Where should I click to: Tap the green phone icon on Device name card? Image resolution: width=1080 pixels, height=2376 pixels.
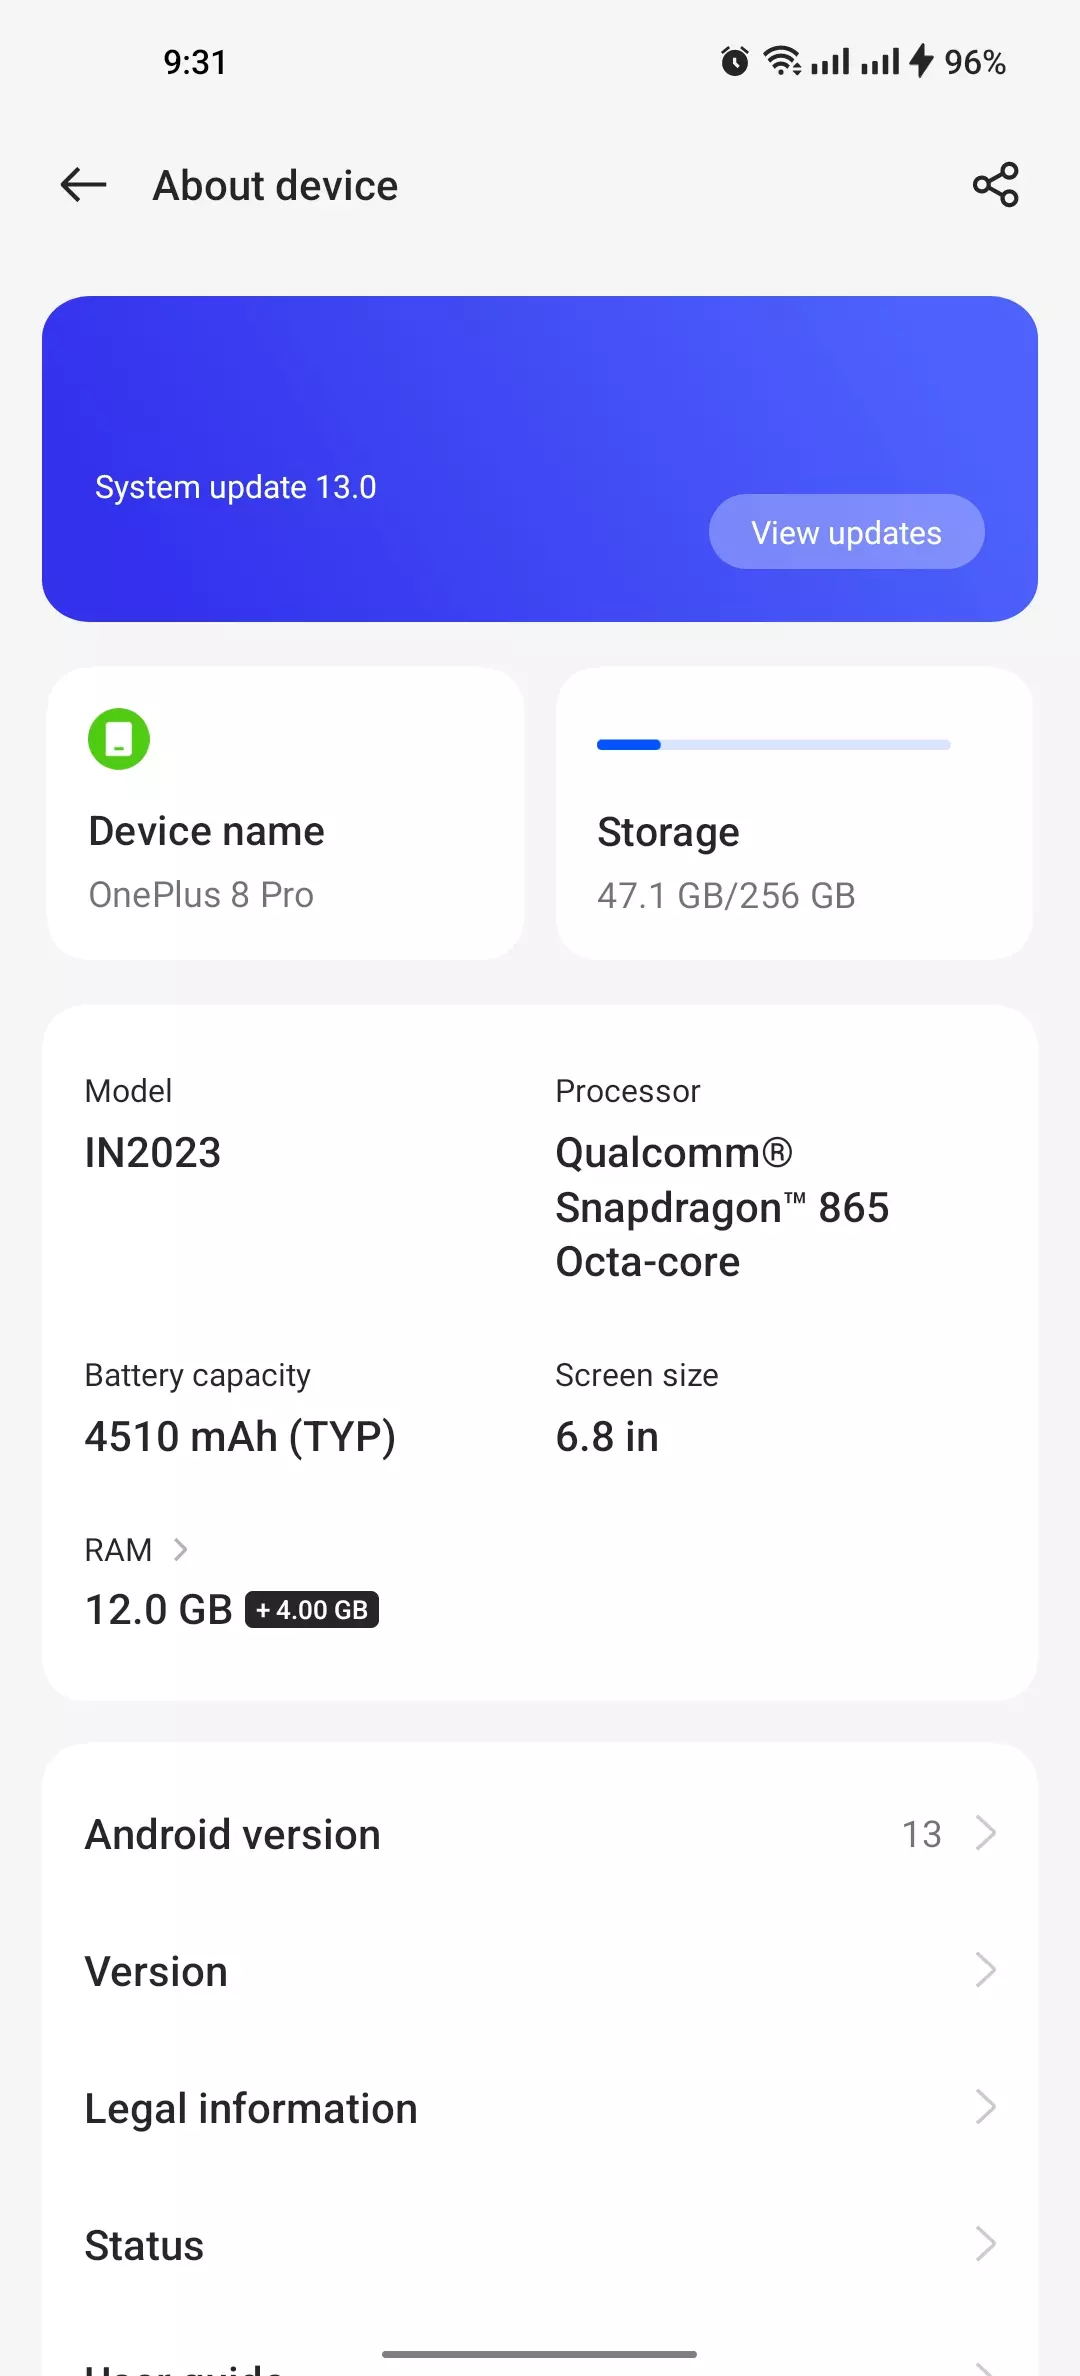tap(119, 739)
